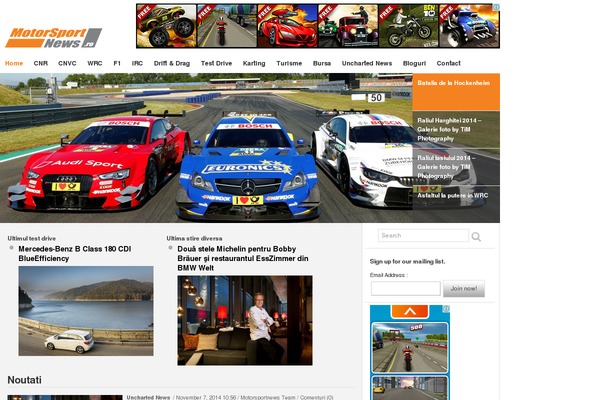
Task: Open the Uncharted News menu section
Action: [x=367, y=63]
